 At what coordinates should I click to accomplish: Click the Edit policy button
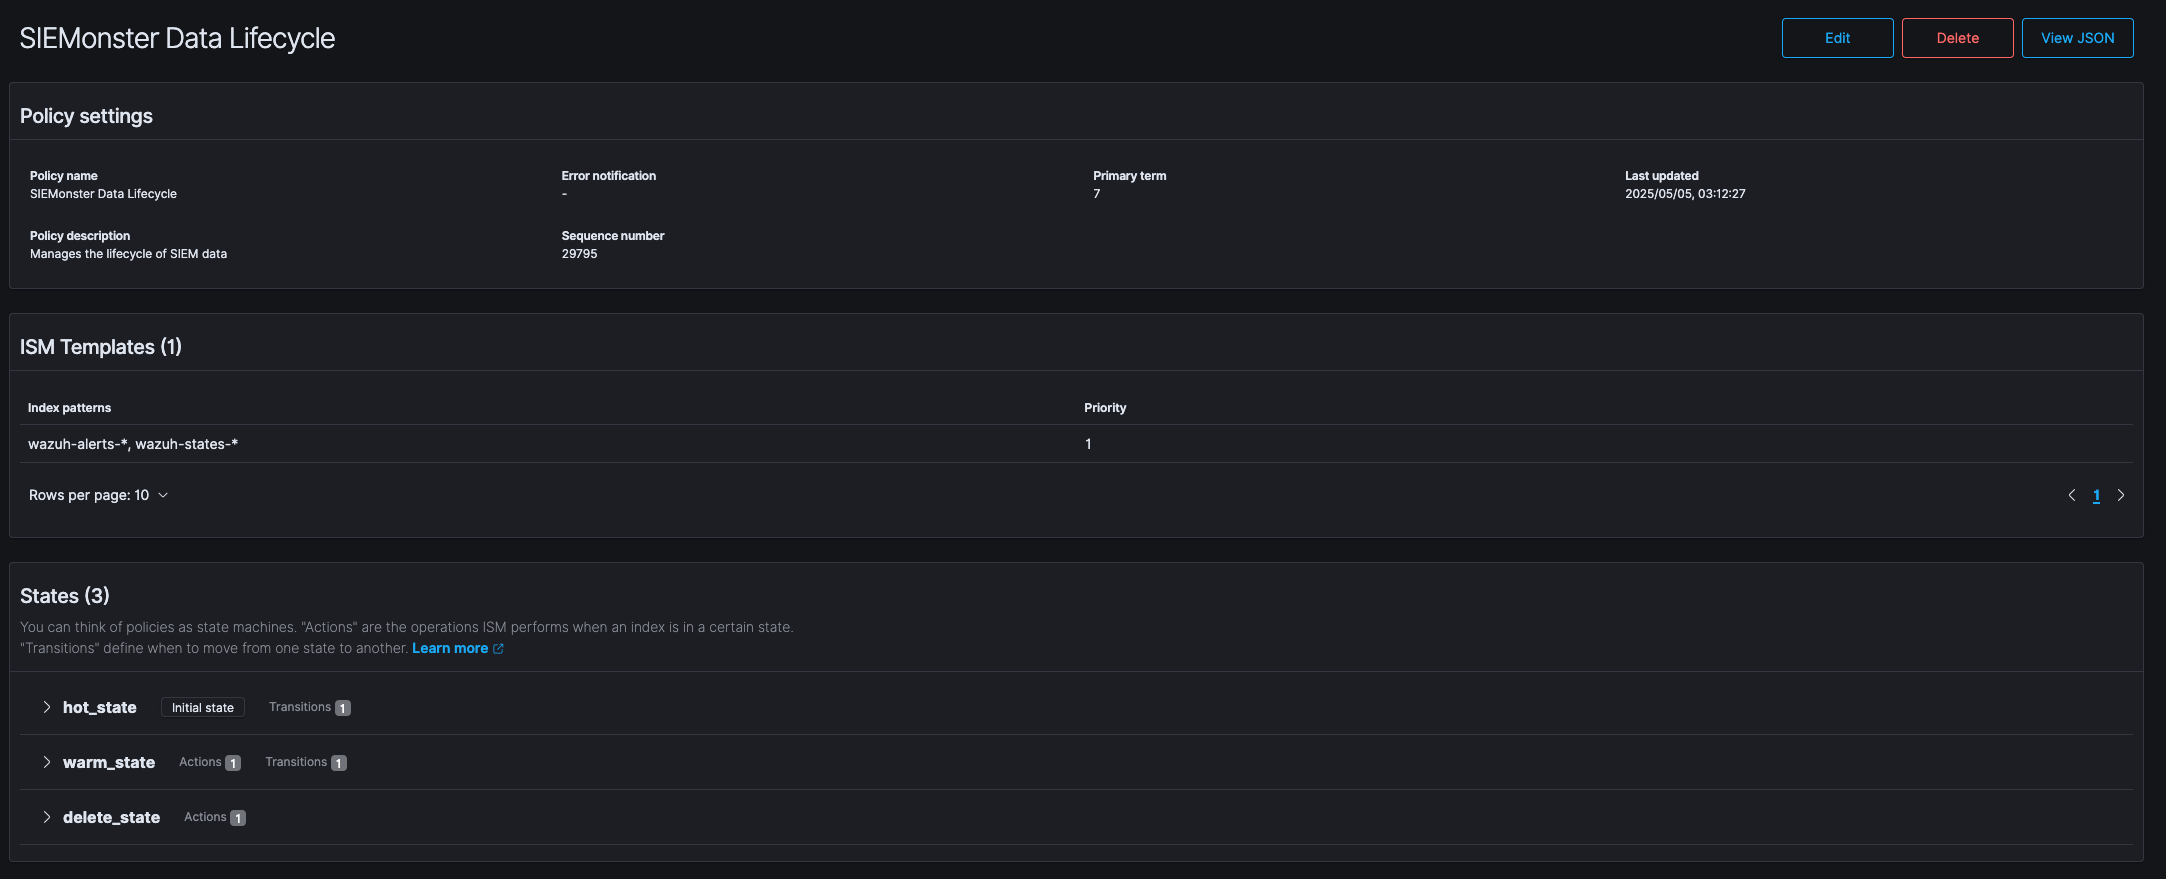coord(1837,38)
